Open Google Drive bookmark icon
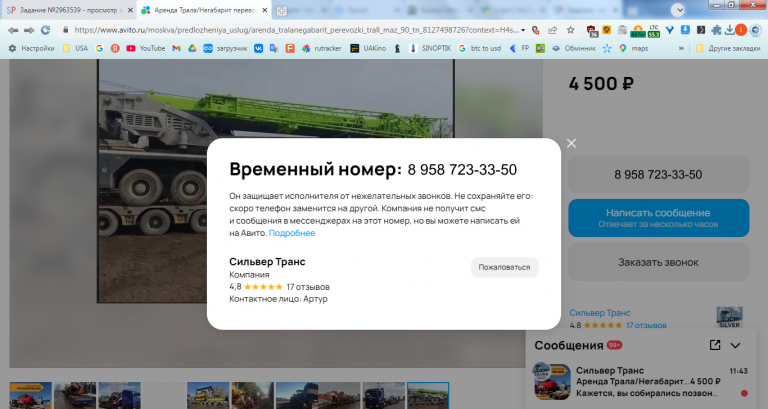This screenshot has width=768, height=409. coord(192,48)
